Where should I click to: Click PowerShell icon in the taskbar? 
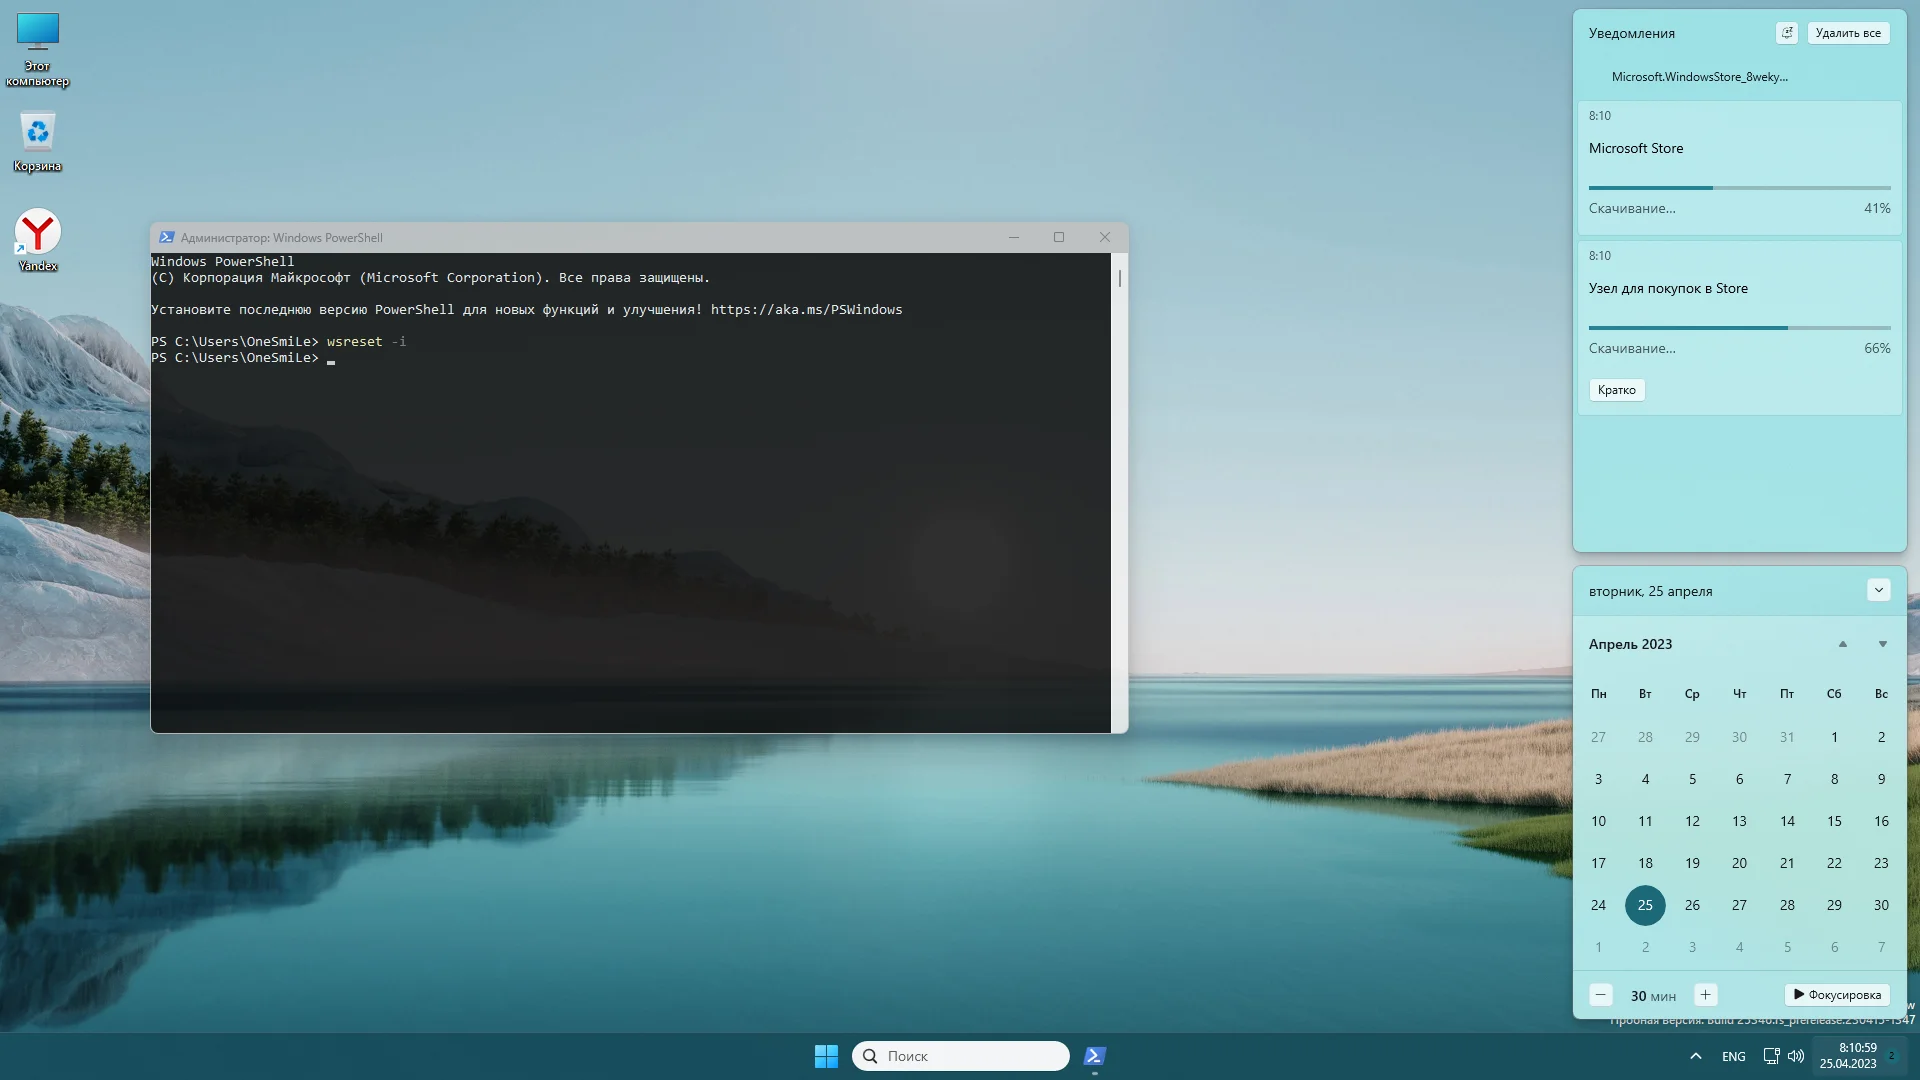coord(1095,1056)
